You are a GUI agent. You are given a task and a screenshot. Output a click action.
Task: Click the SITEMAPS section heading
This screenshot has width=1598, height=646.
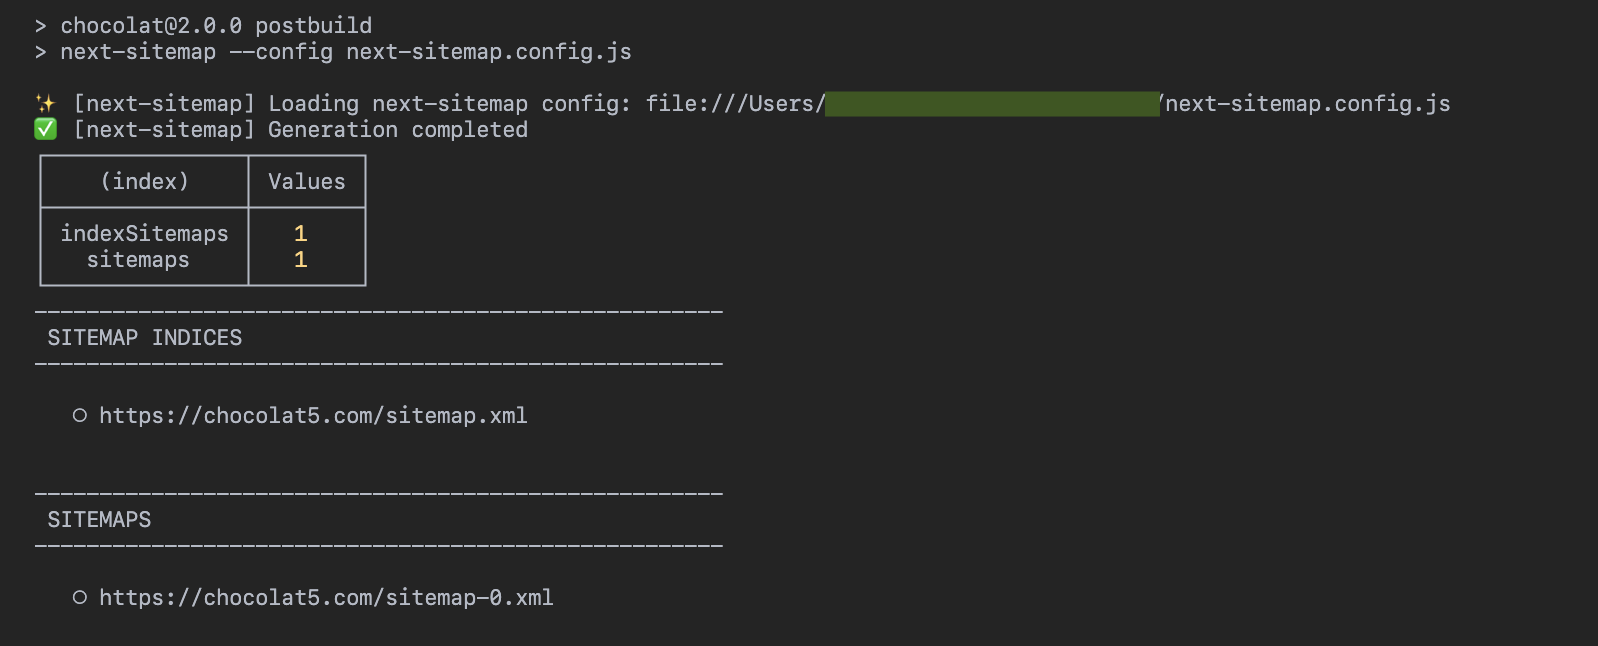coord(99,519)
